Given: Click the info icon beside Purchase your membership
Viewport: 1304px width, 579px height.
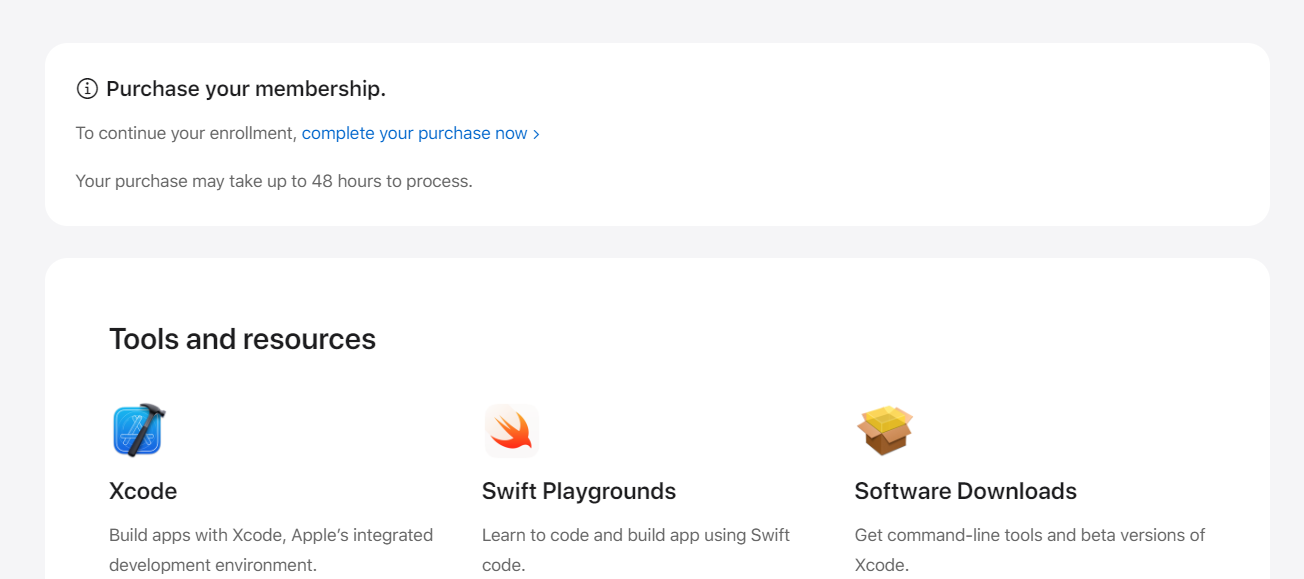Looking at the screenshot, I should 87,89.
